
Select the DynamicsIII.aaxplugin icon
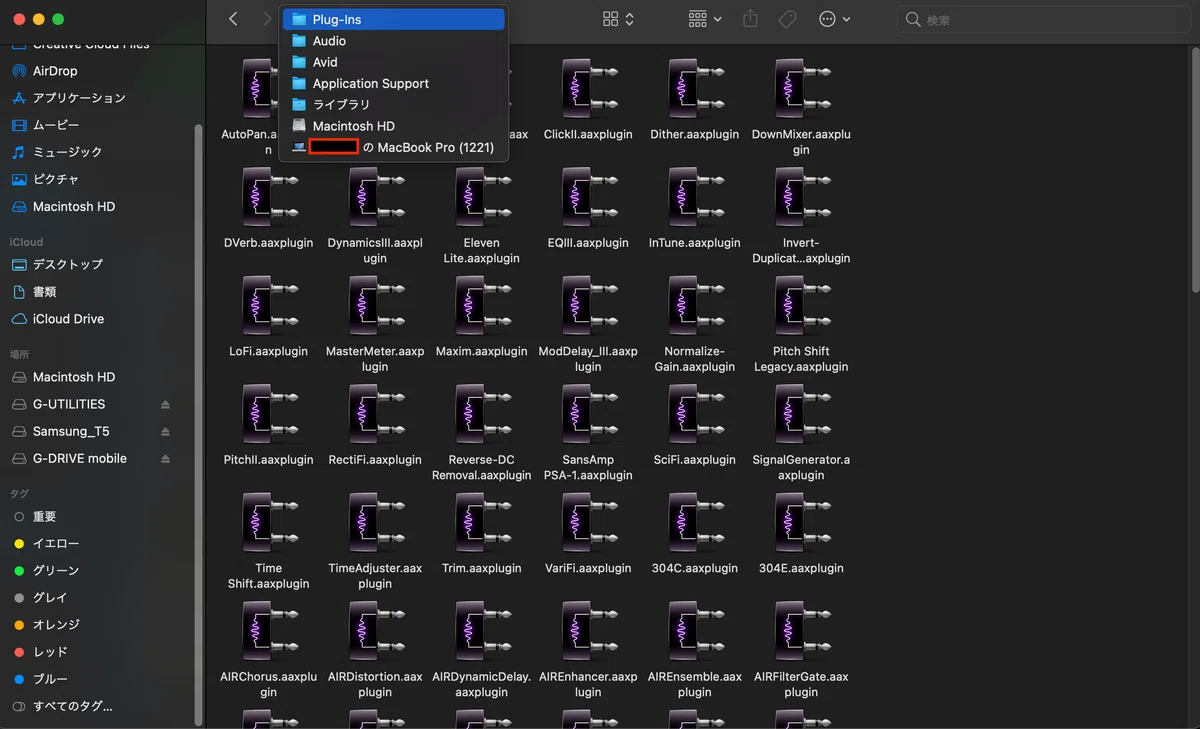(375, 197)
